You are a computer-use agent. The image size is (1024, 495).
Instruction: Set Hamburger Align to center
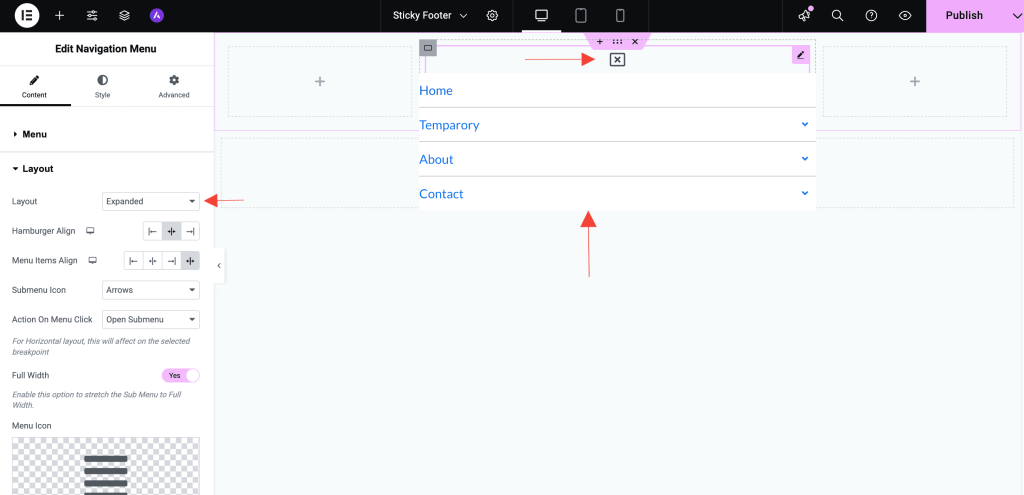(x=171, y=231)
